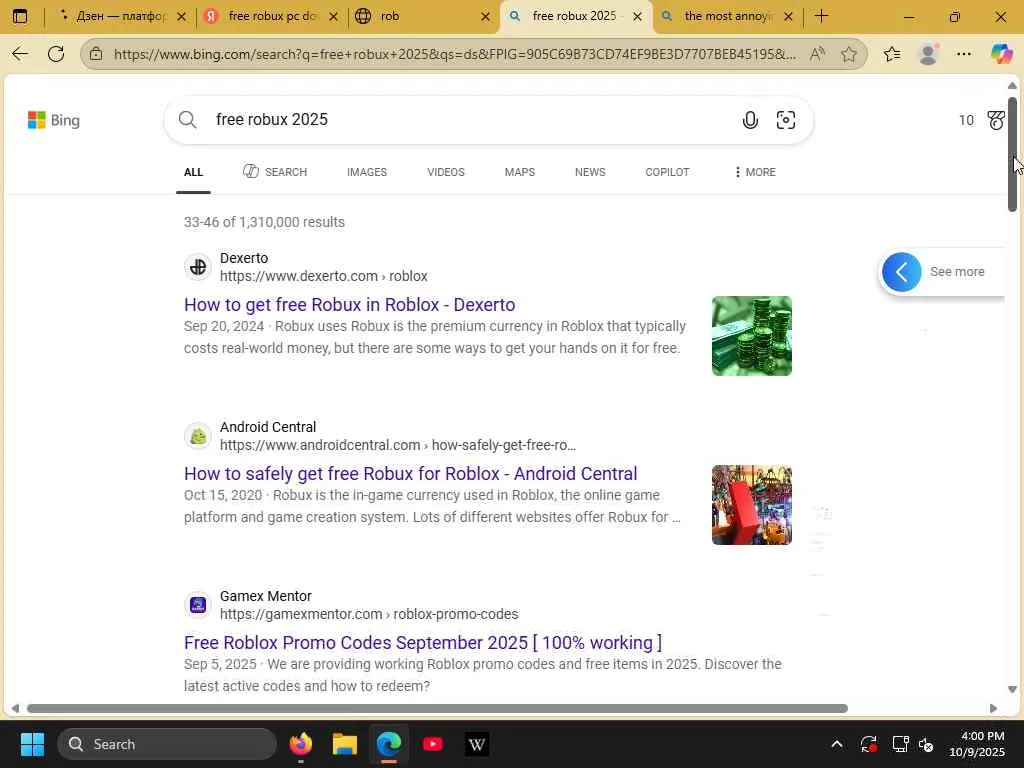Click the browser address bar URL
This screenshot has width=1024, height=768.
point(455,54)
